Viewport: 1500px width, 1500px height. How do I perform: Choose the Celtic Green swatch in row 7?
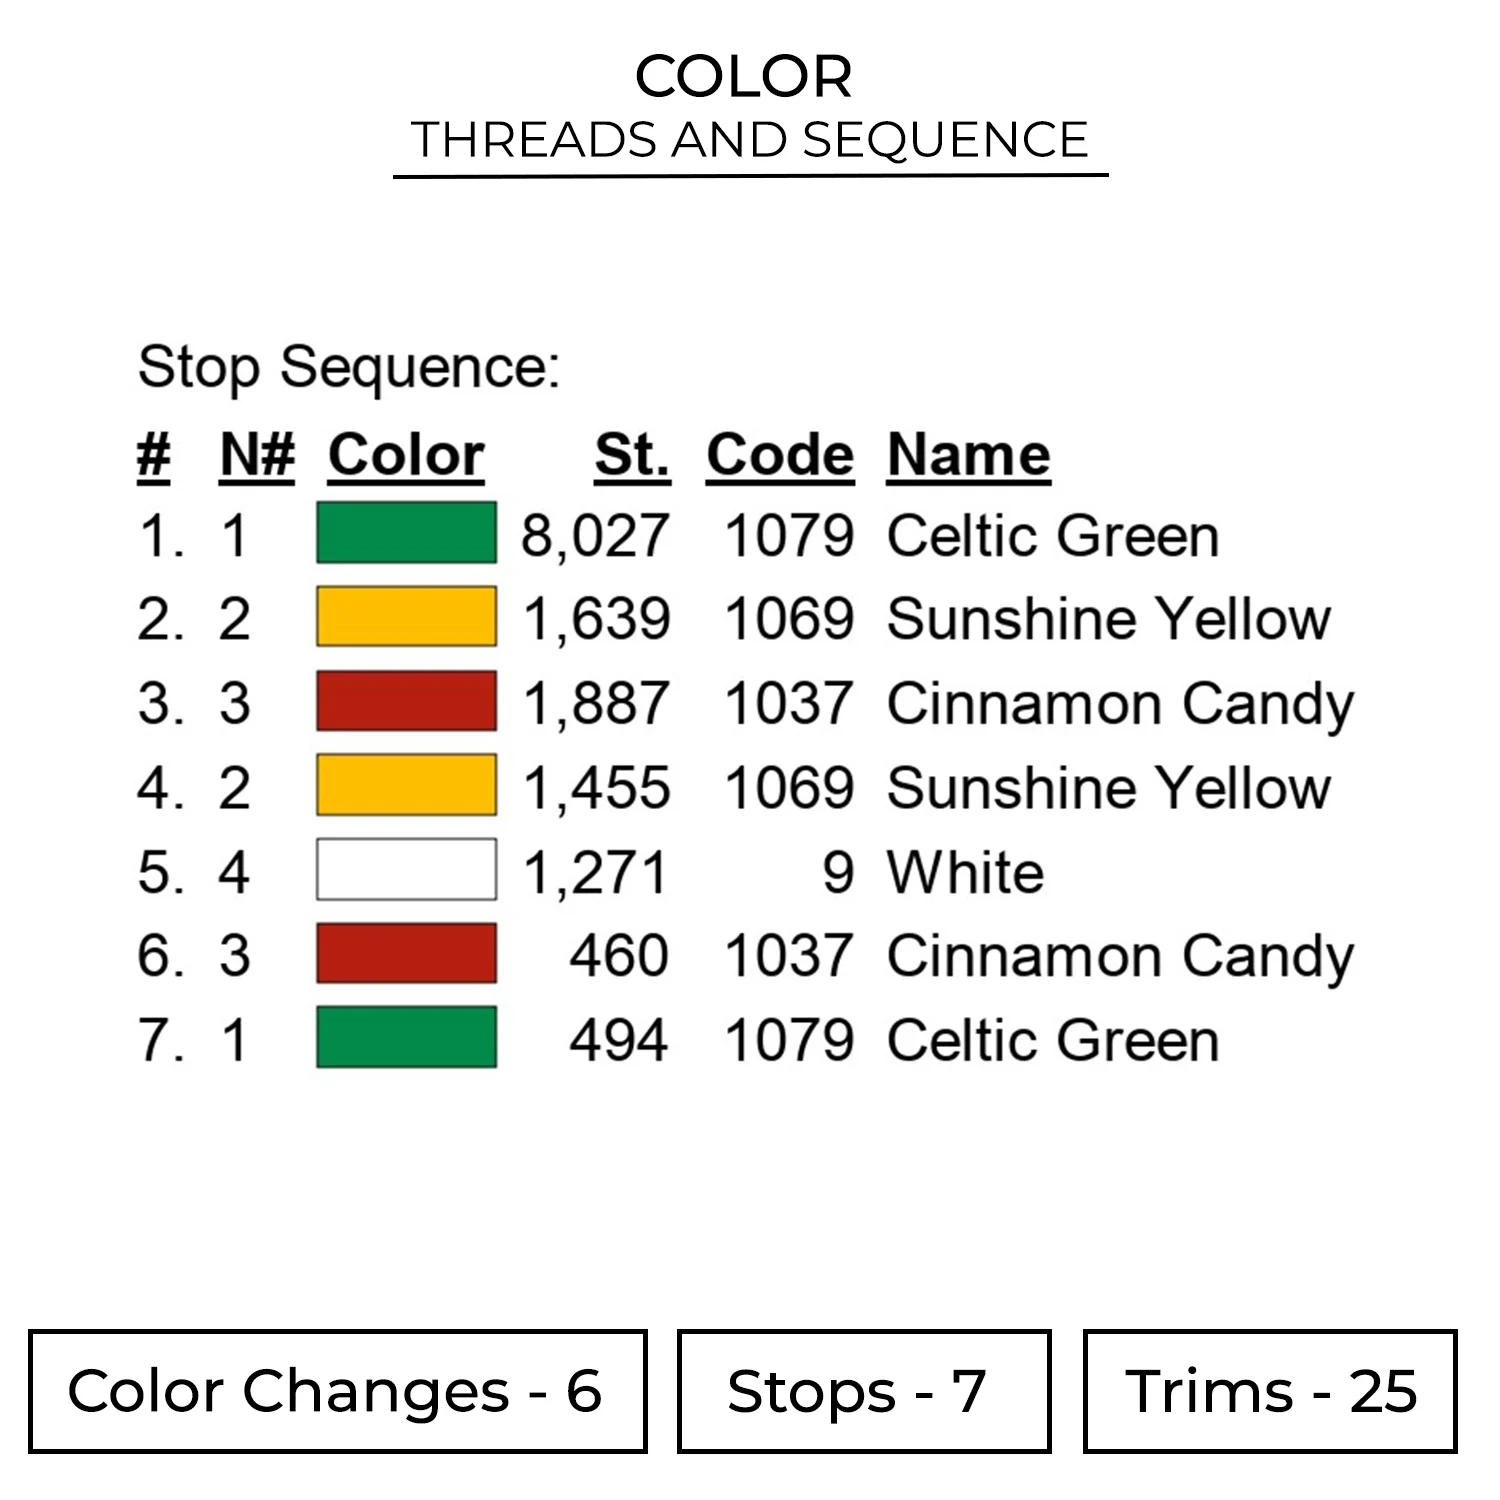(406, 1038)
